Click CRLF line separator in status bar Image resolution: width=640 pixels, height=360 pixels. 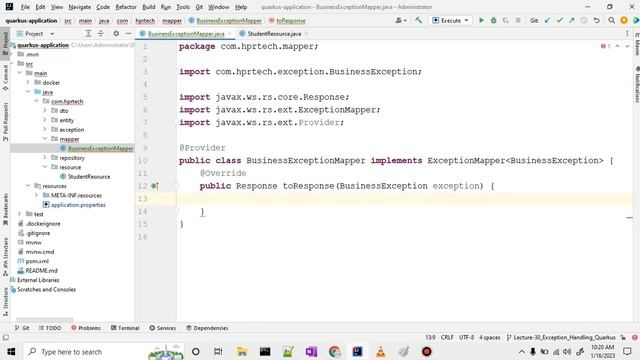point(447,337)
